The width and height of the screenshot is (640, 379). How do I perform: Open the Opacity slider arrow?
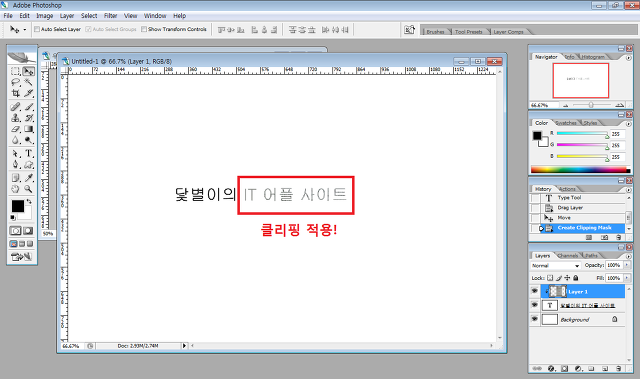point(627,265)
